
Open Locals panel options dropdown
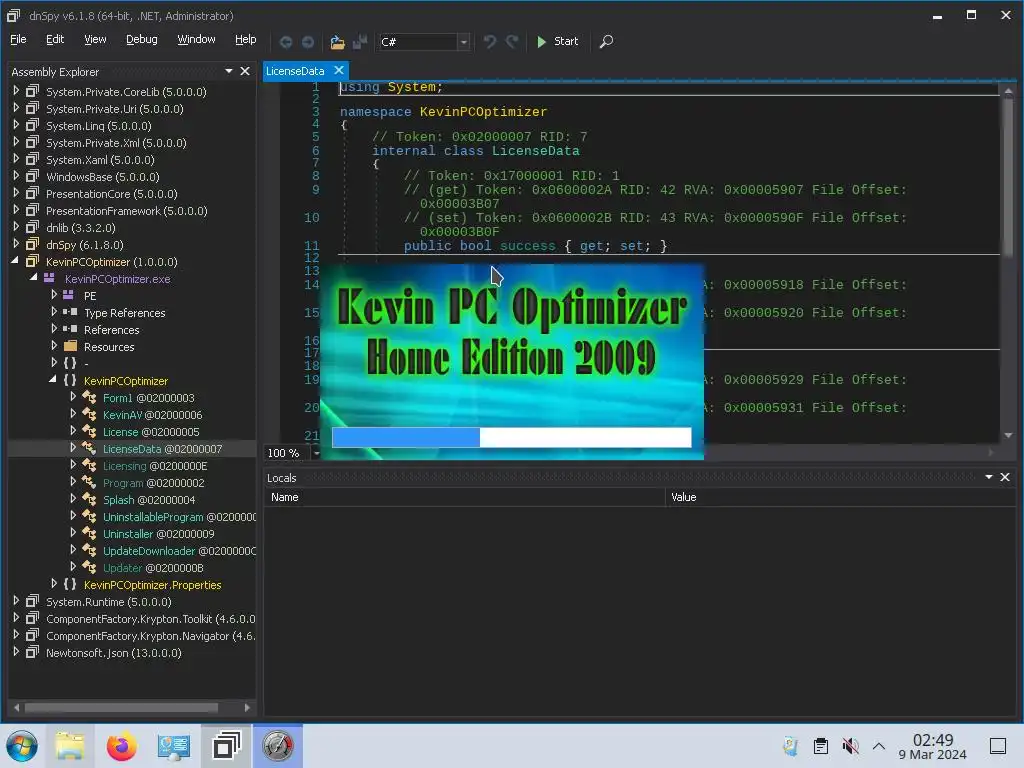pyautogui.click(x=989, y=477)
